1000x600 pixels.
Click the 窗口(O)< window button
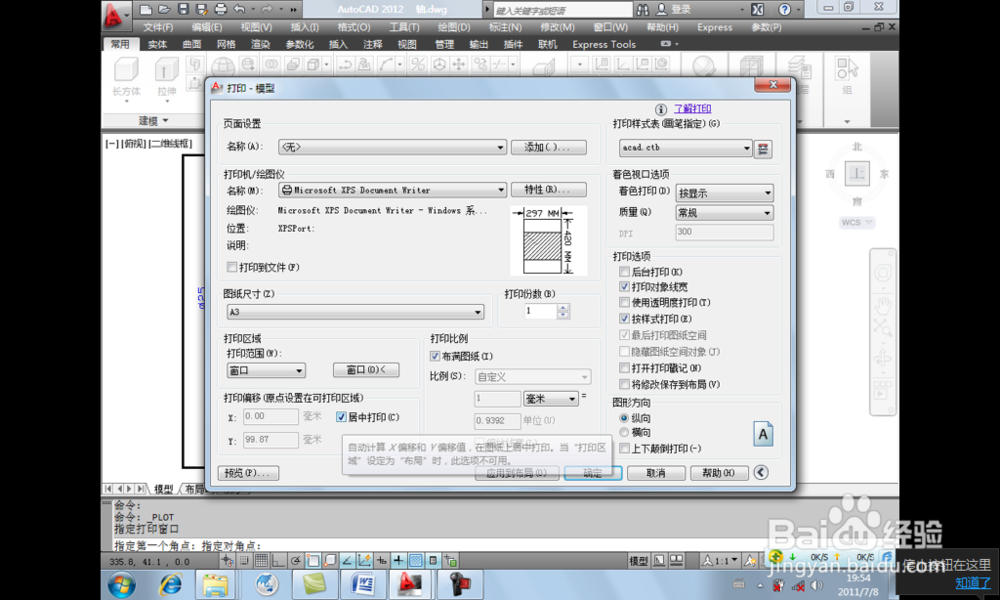point(366,370)
